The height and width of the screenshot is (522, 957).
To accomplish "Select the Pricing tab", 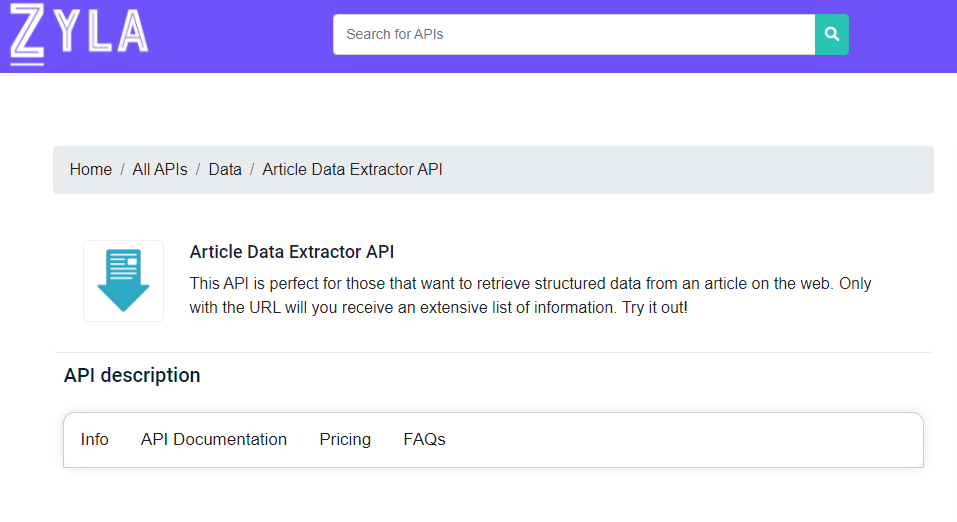I will (345, 440).
